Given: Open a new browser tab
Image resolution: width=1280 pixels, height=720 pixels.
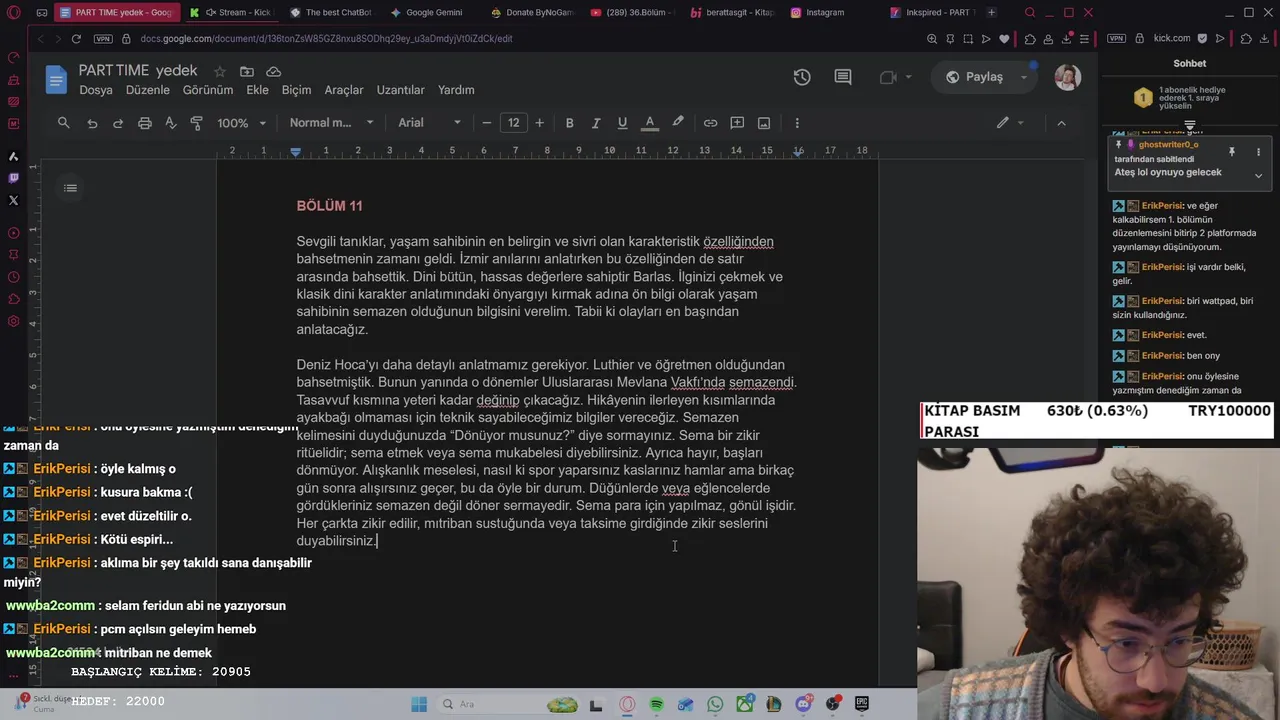Looking at the screenshot, I should tap(991, 12).
